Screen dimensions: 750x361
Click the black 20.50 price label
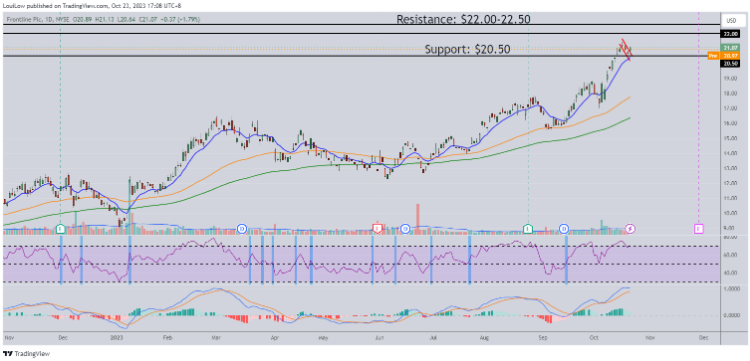click(x=731, y=63)
